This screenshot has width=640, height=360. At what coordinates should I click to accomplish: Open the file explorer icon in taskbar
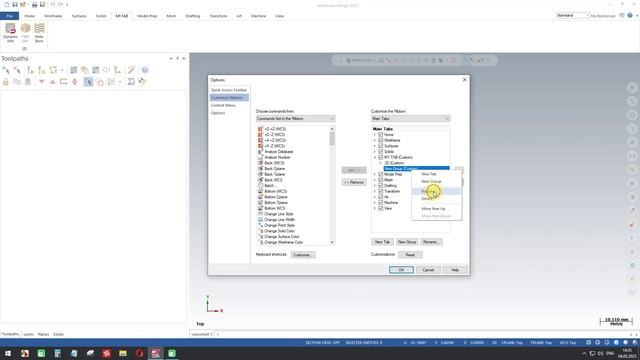pyautogui.click(x=123, y=353)
